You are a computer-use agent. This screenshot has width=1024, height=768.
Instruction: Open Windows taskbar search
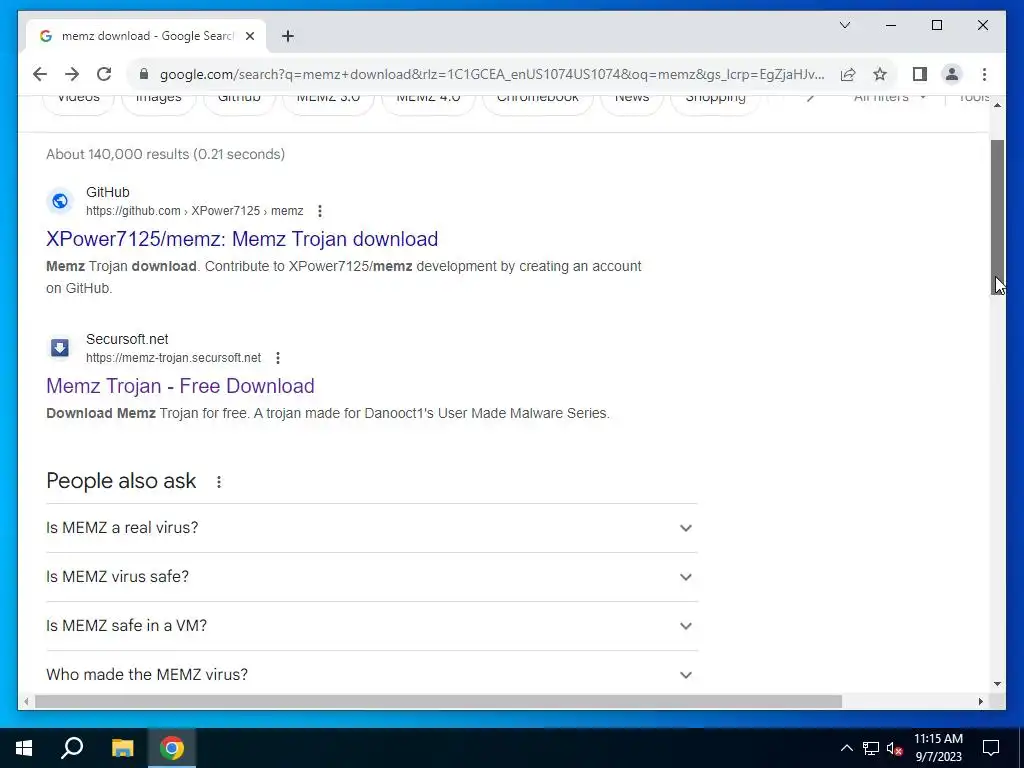72,748
